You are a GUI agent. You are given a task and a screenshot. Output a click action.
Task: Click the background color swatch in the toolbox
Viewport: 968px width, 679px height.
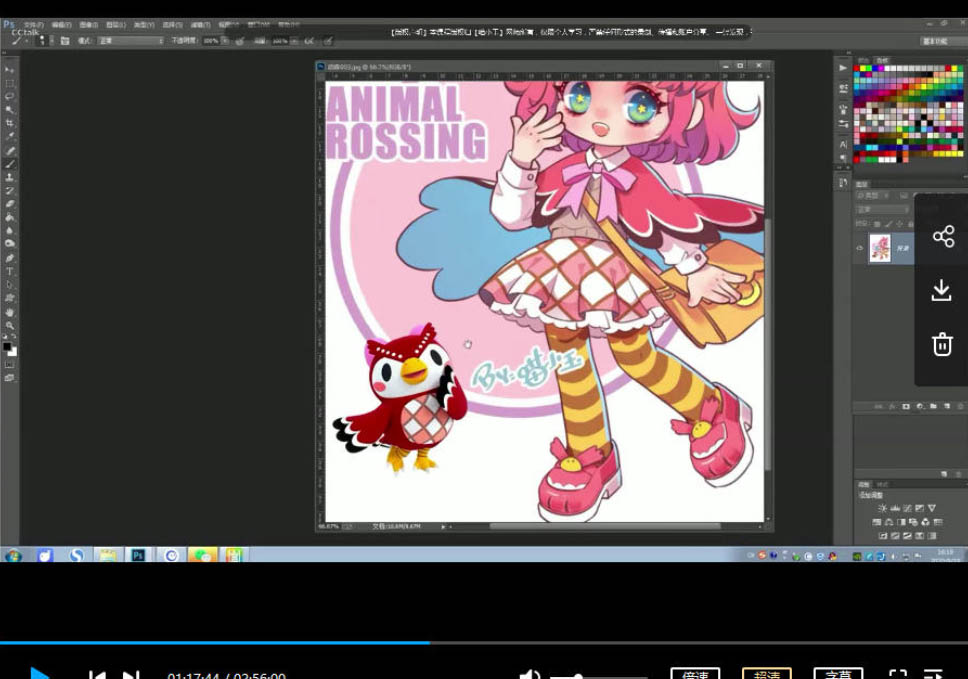point(13,352)
